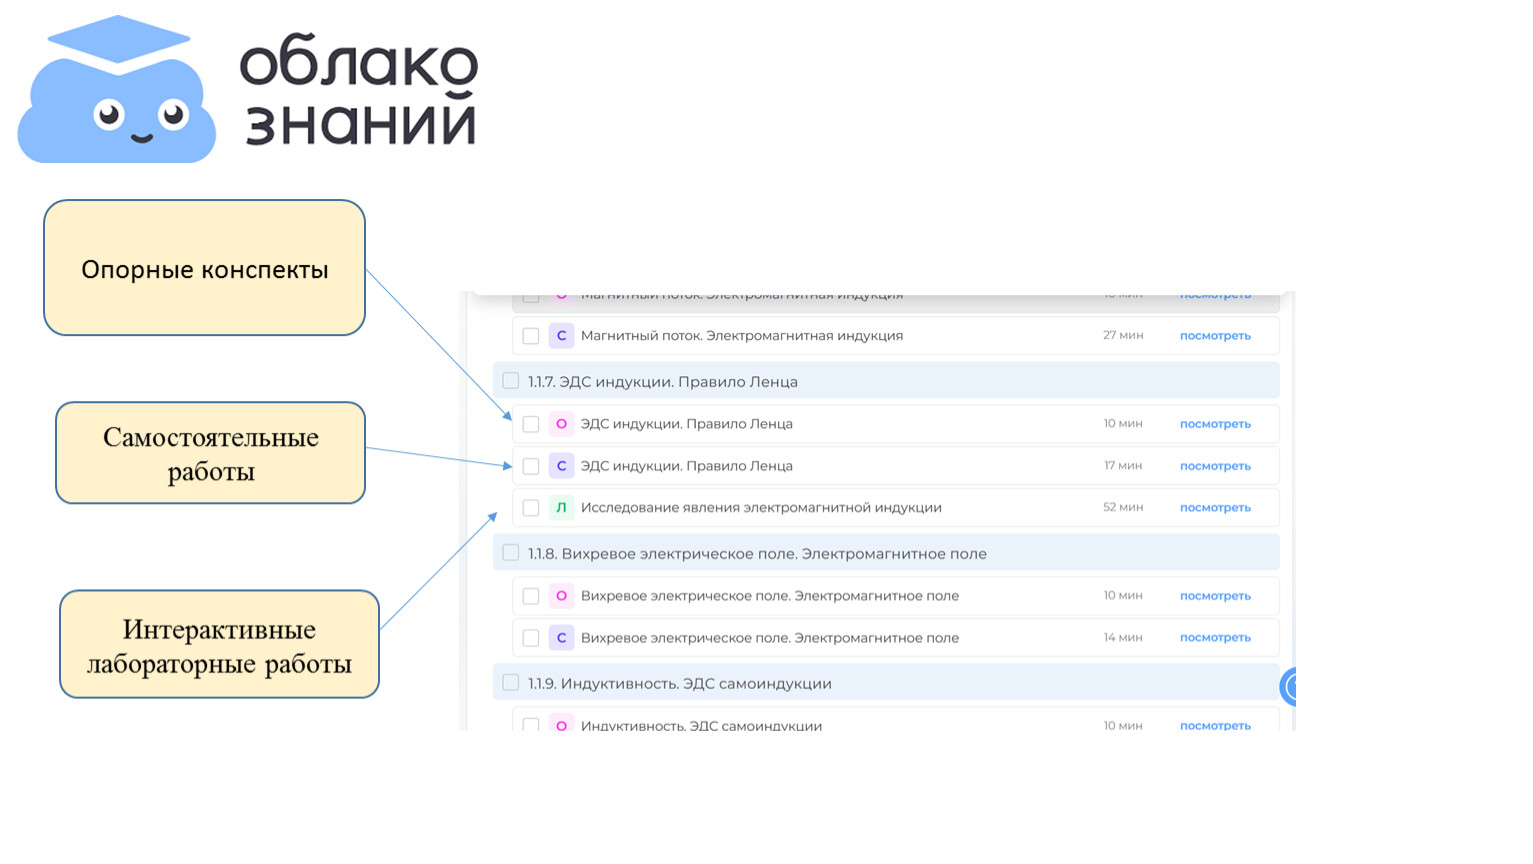
Task: Click the Облако знаний cloud mascot logo
Action: click(x=117, y=92)
